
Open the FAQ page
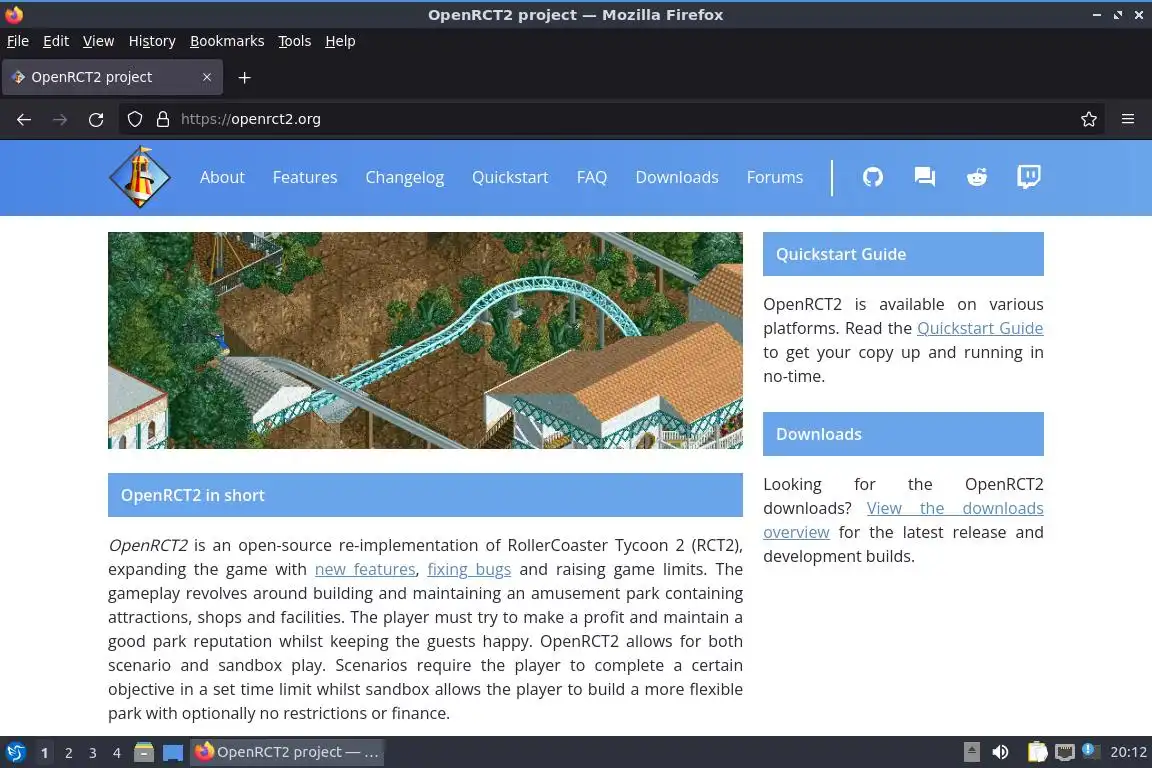(591, 177)
